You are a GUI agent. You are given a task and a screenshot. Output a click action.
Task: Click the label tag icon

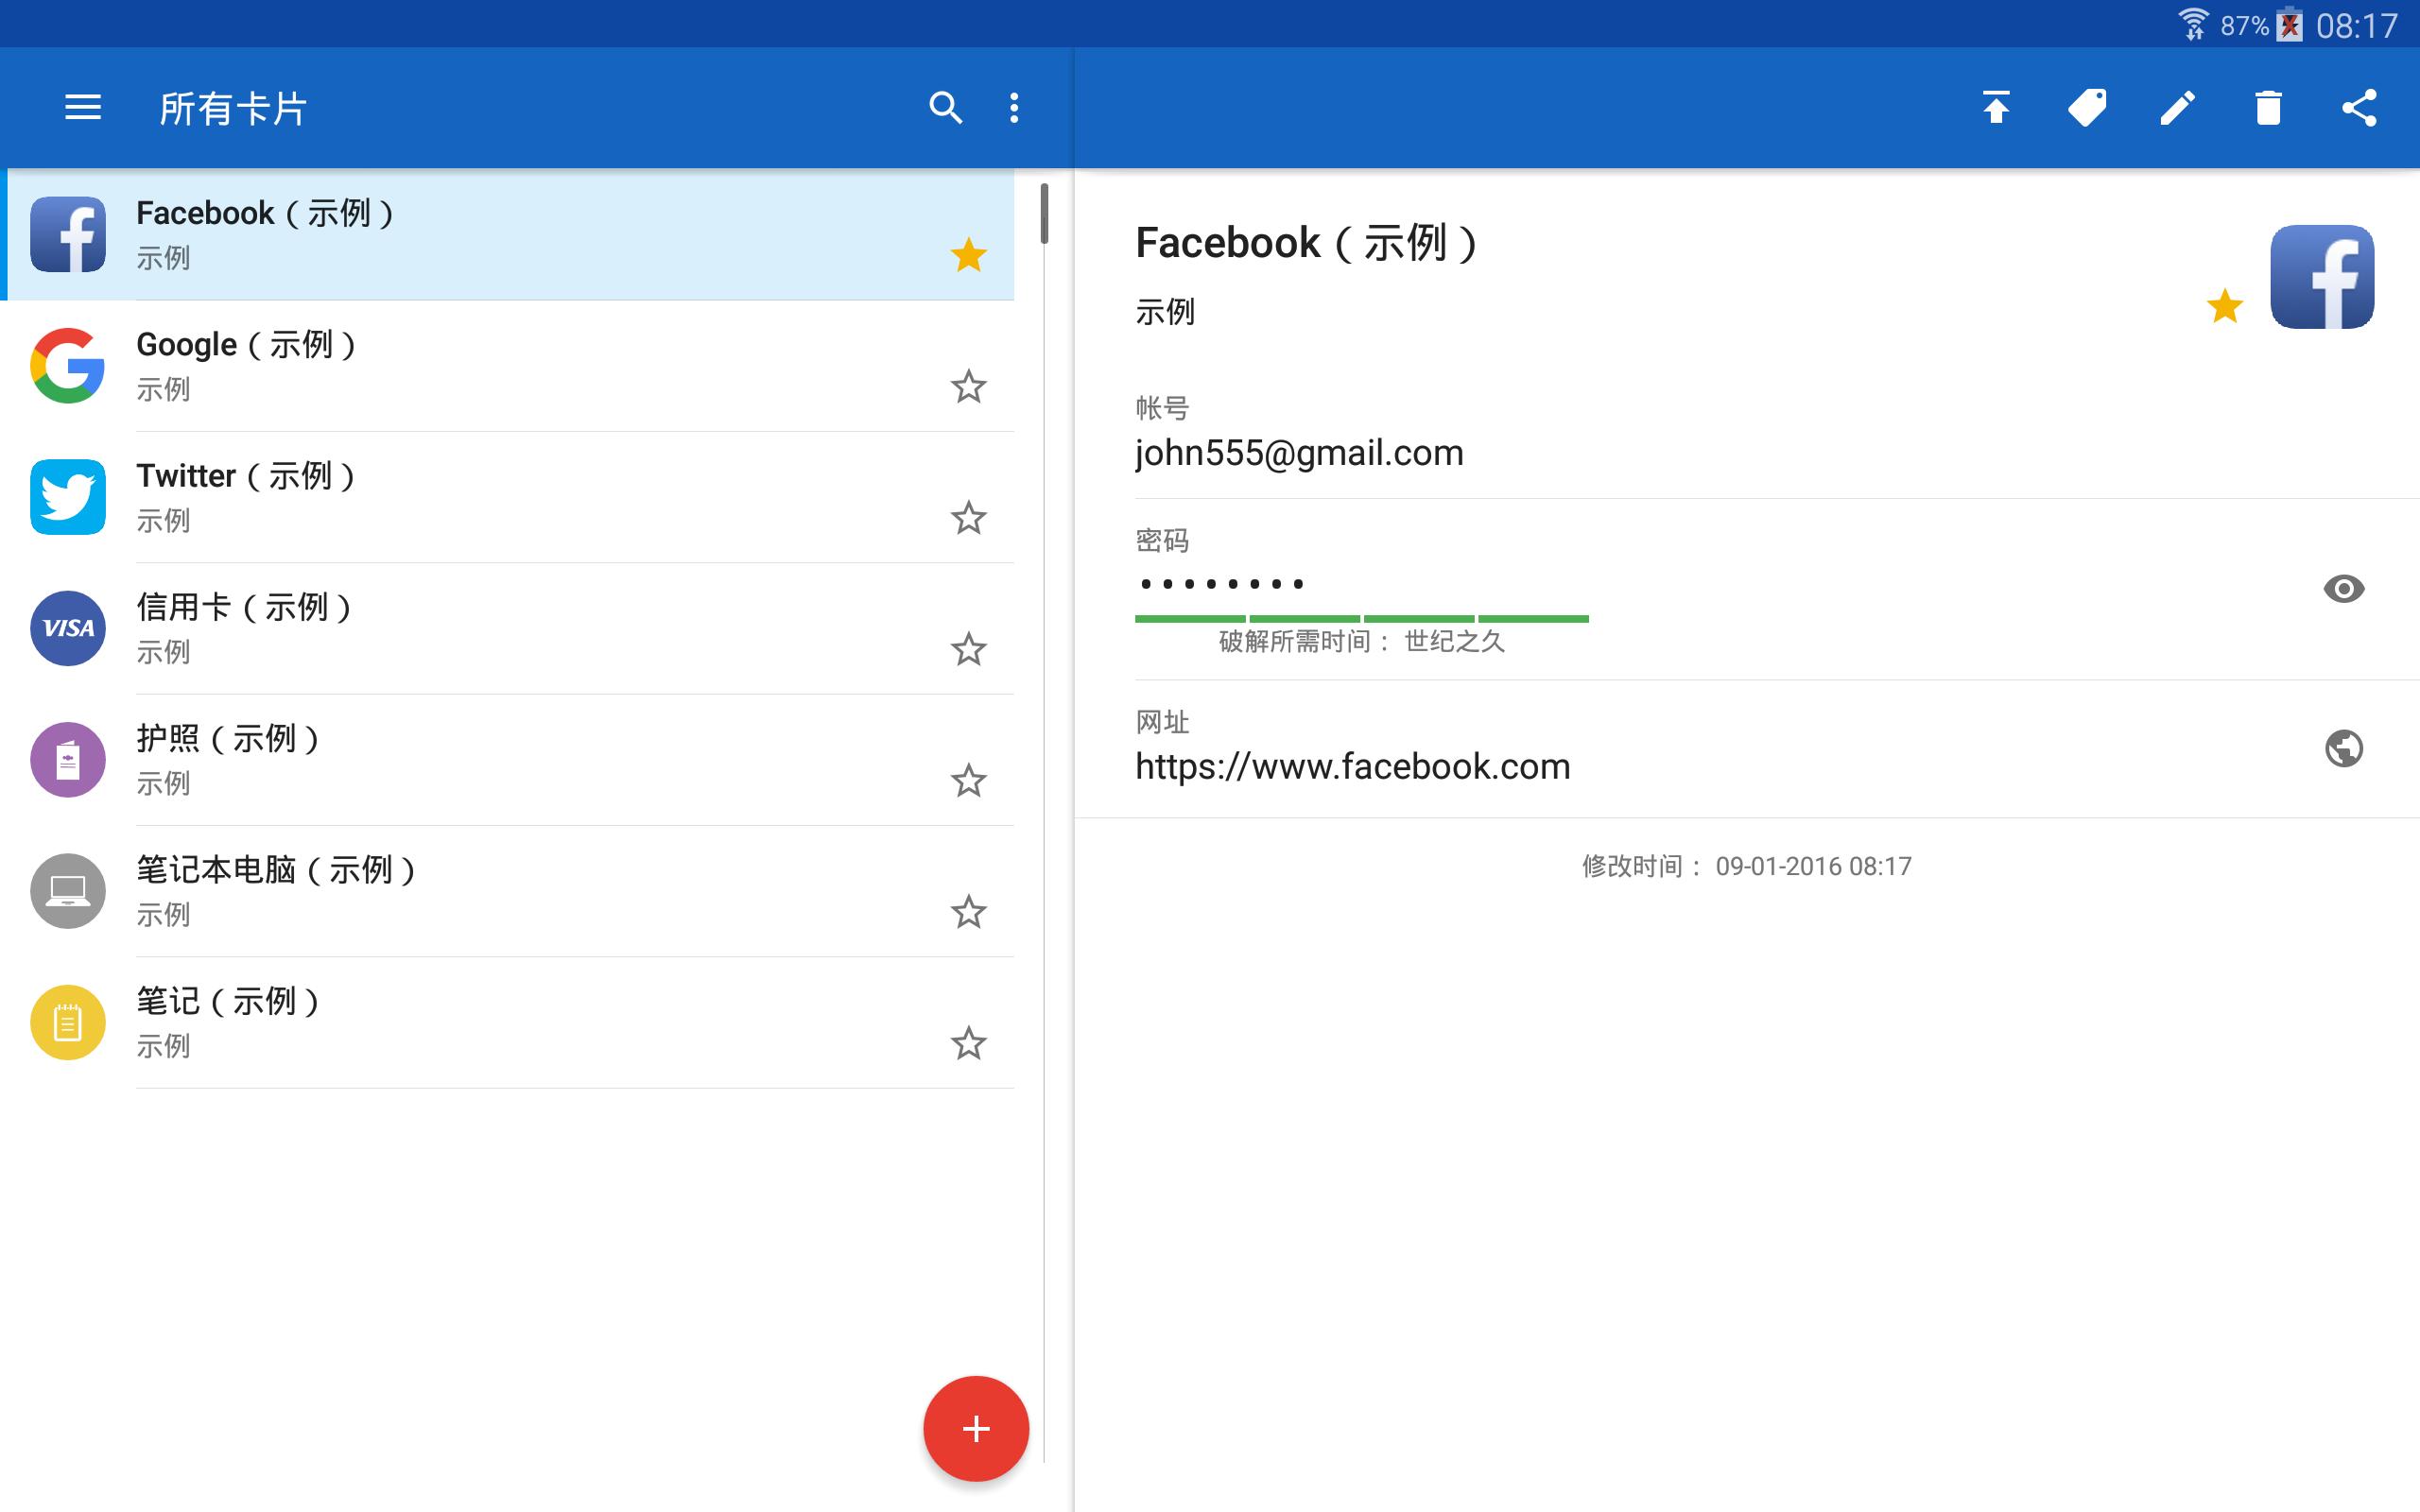[2087, 107]
